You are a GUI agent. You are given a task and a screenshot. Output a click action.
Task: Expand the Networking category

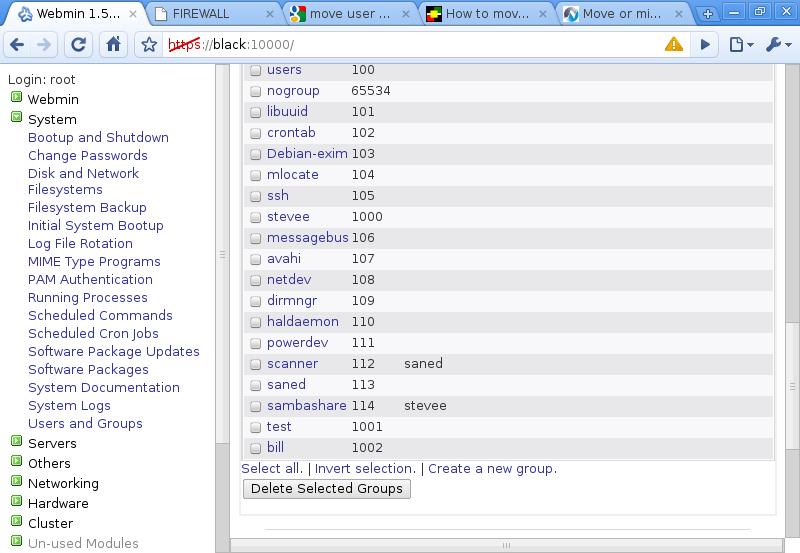point(17,483)
